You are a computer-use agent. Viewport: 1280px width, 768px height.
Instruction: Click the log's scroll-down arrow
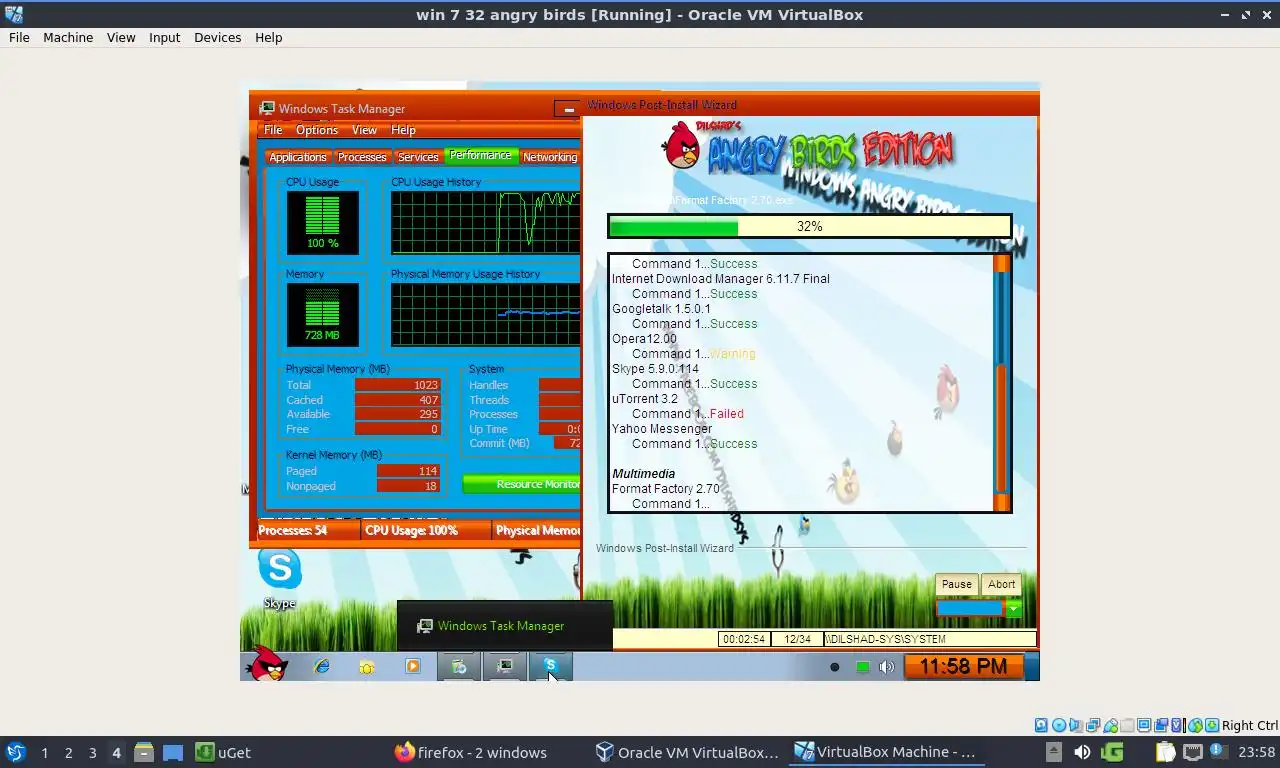[x=1001, y=503]
